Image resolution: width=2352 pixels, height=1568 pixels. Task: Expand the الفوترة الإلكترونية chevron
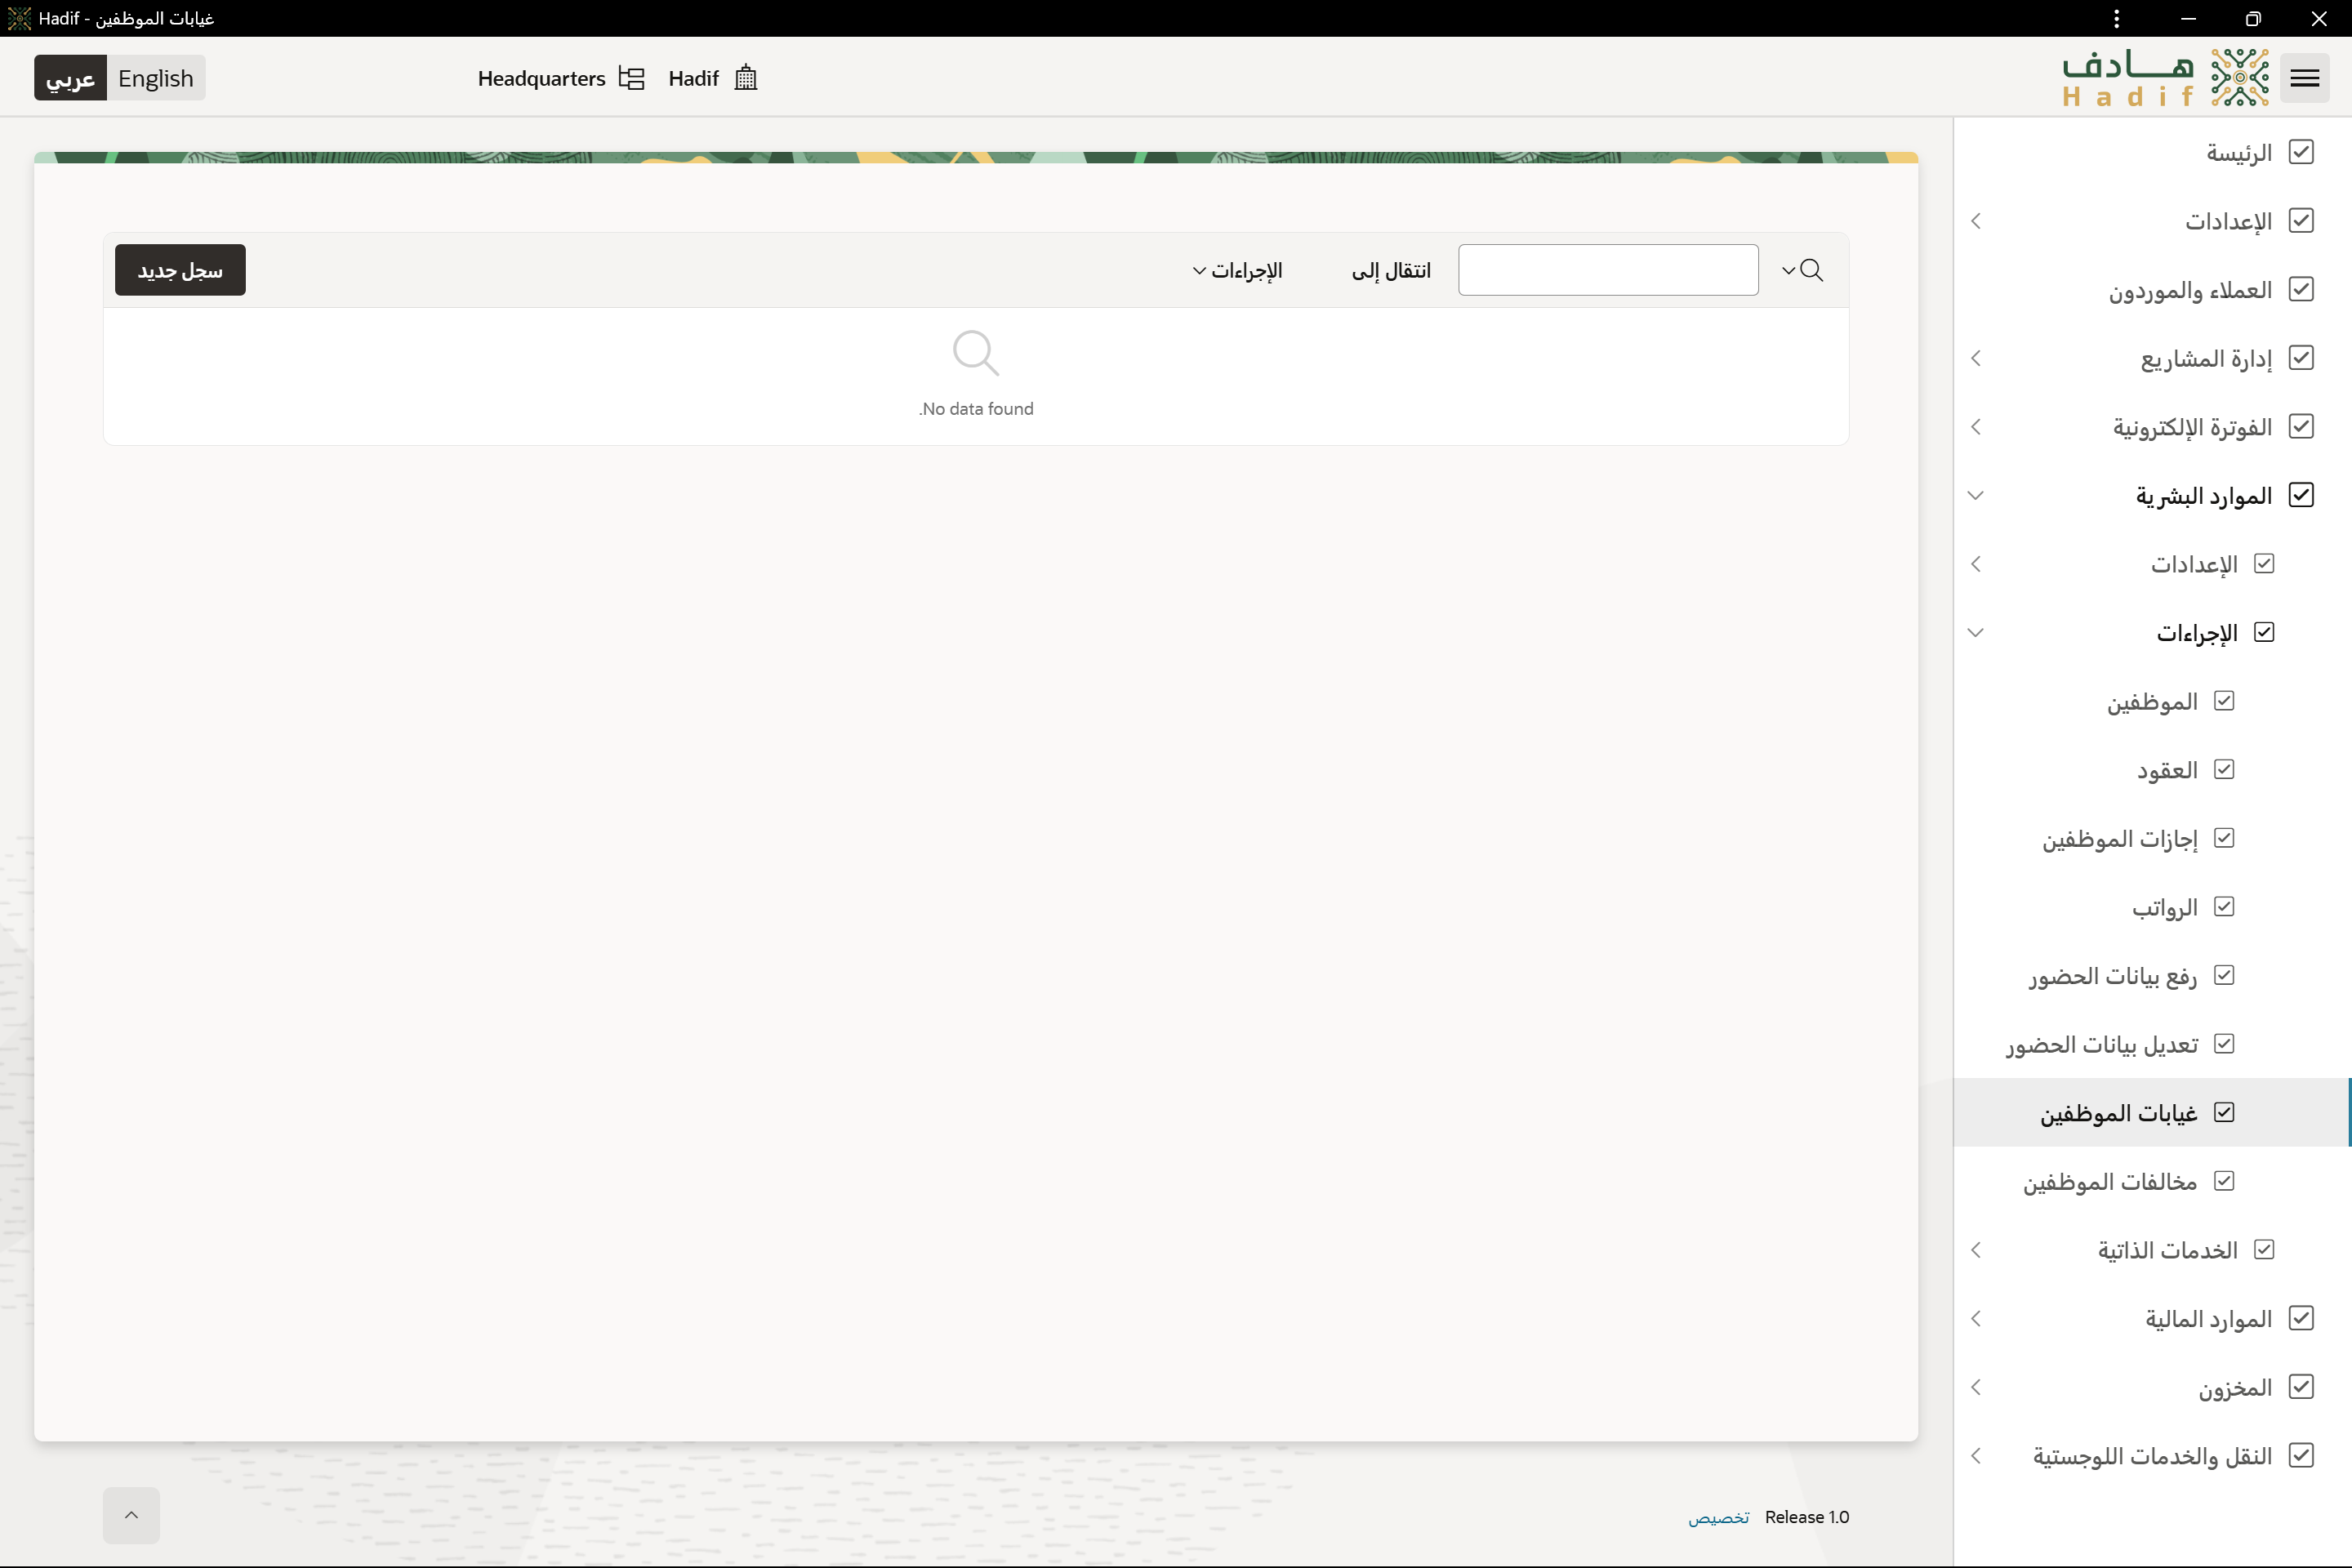click(1976, 427)
